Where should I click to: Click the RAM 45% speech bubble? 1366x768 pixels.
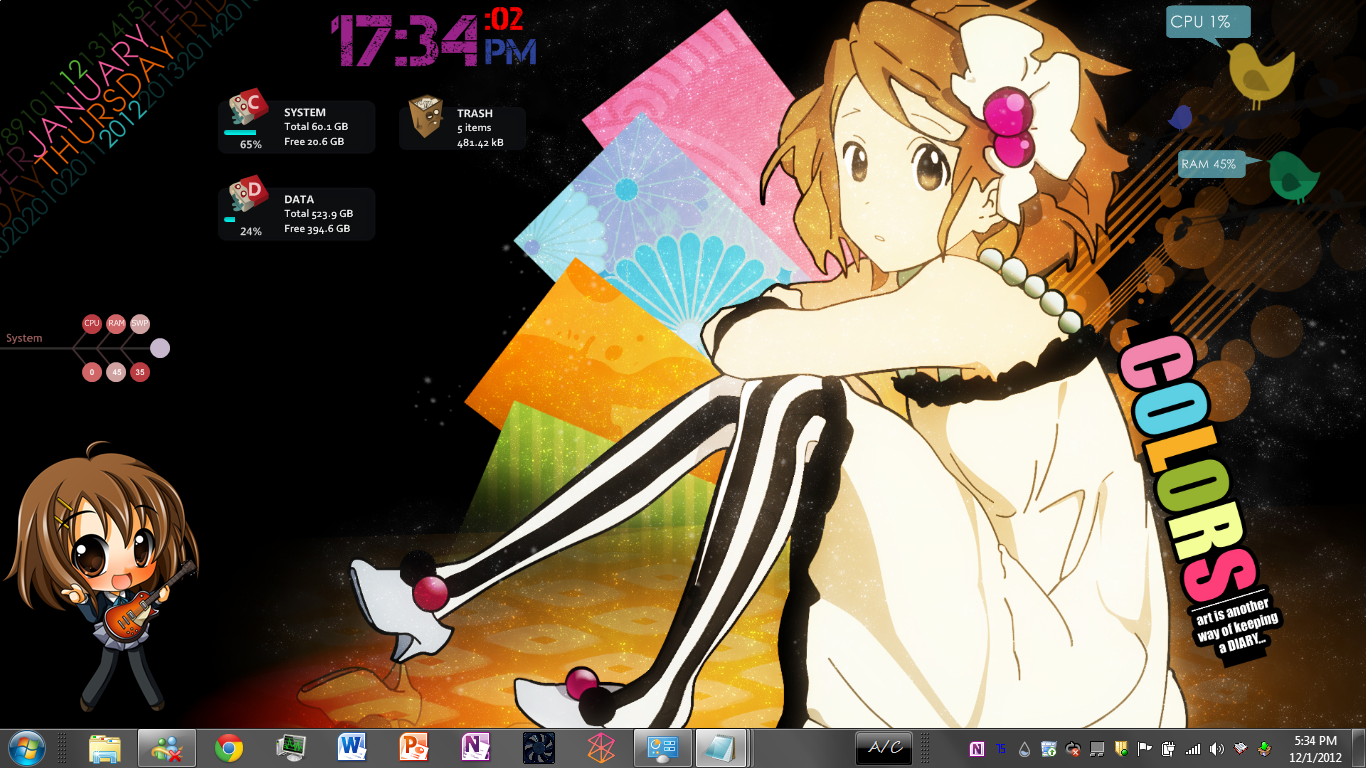coord(1212,164)
